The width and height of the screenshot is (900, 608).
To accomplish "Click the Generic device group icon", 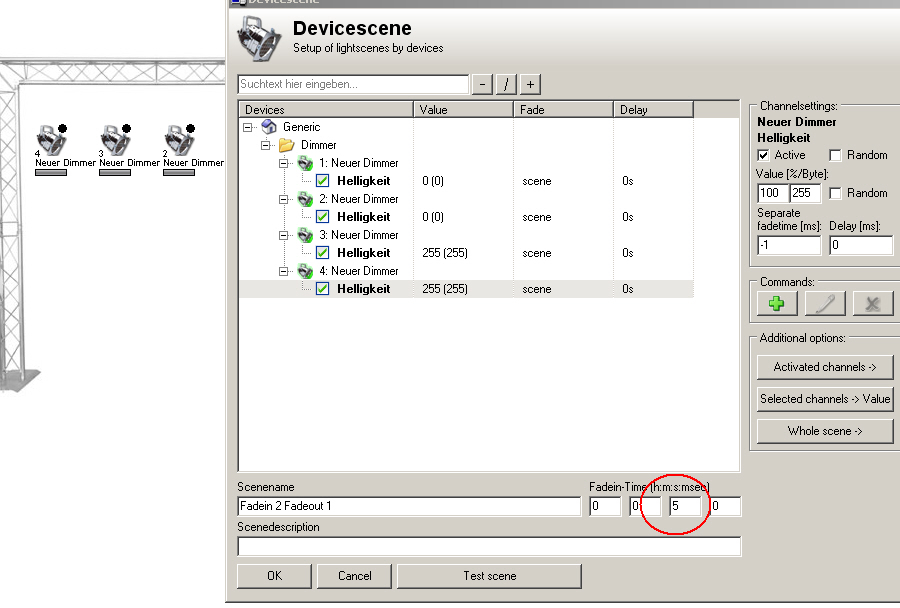I will point(268,127).
